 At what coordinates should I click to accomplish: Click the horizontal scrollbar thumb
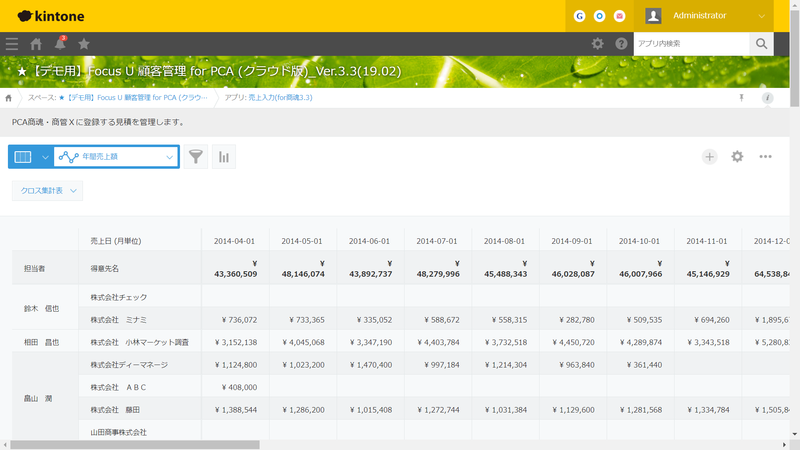pyautogui.click(x=135, y=445)
